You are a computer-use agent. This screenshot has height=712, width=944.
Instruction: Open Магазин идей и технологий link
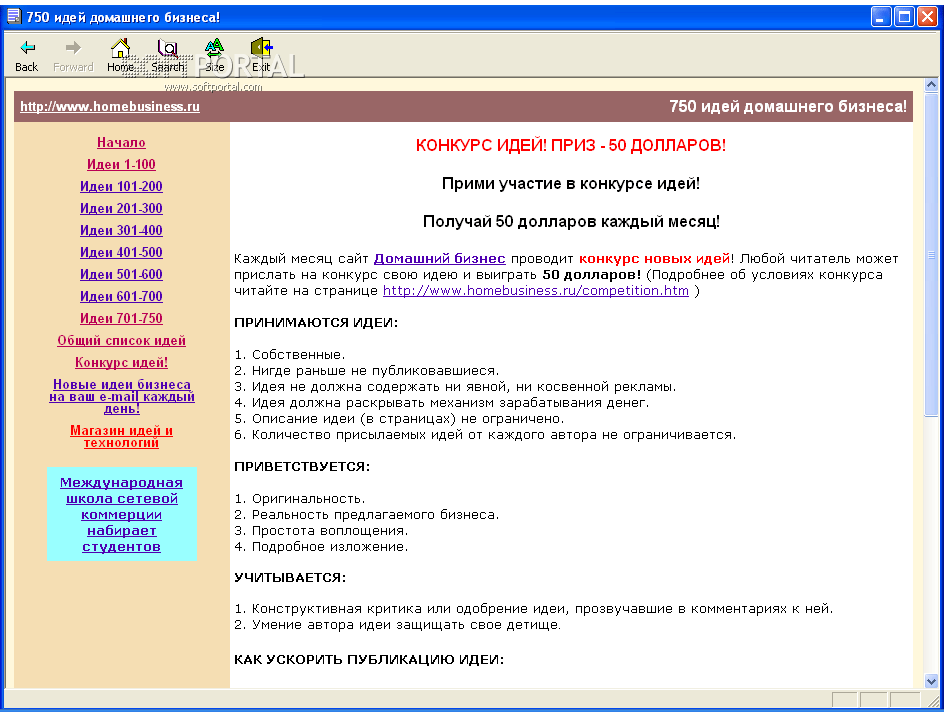(121, 436)
